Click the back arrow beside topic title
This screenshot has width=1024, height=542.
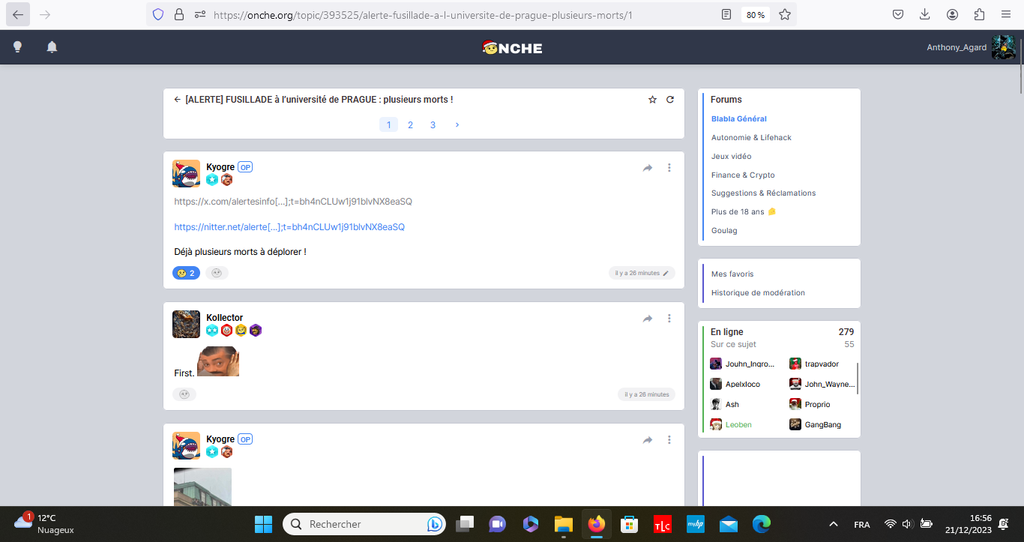177,100
